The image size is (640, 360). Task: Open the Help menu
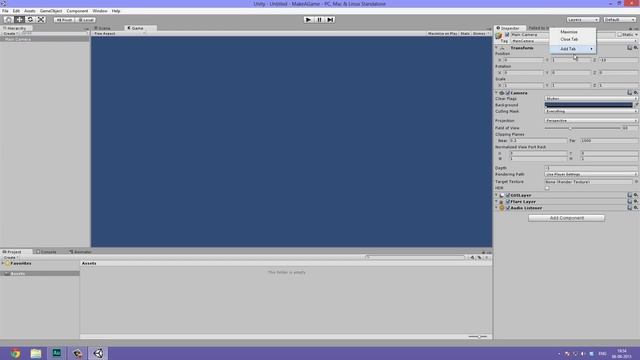[x=116, y=11]
